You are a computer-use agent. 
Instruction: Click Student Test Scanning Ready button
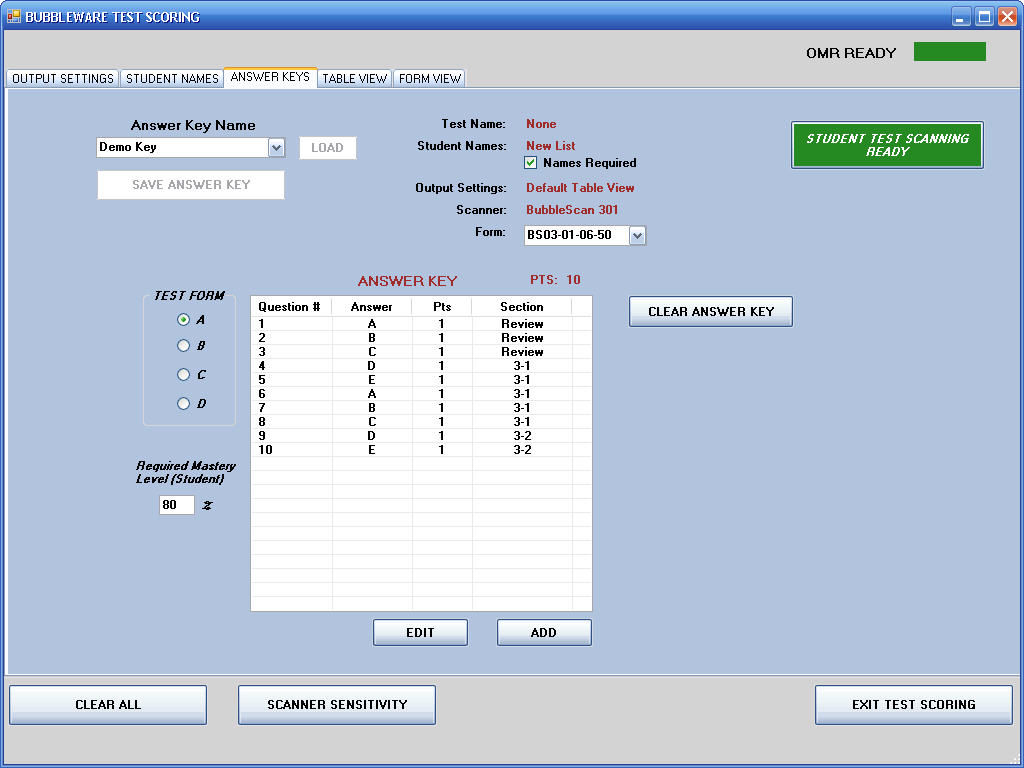(887, 145)
